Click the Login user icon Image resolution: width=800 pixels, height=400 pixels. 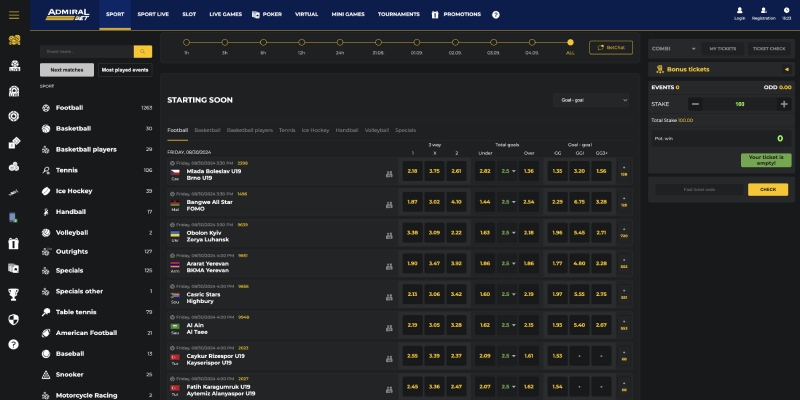(x=739, y=10)
